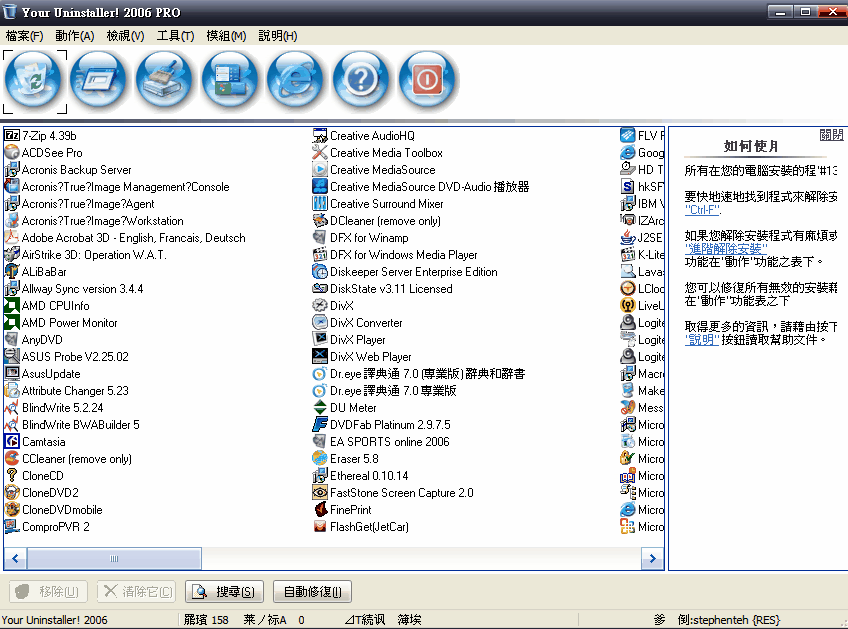Close the help panel with 關閉
Viewport: 848px width, 629px height.
click(831, 135)
